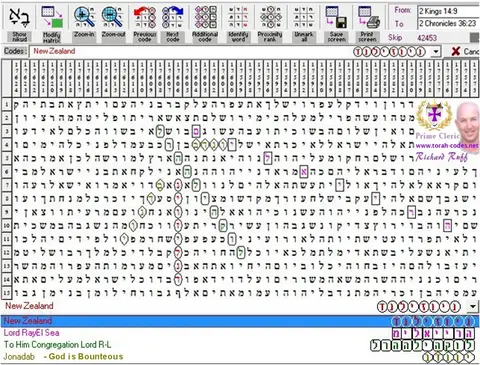Select the Lord RayEl Sea code row
The height and width of the screenshot is (365, 480).
[x=240, y=333]
